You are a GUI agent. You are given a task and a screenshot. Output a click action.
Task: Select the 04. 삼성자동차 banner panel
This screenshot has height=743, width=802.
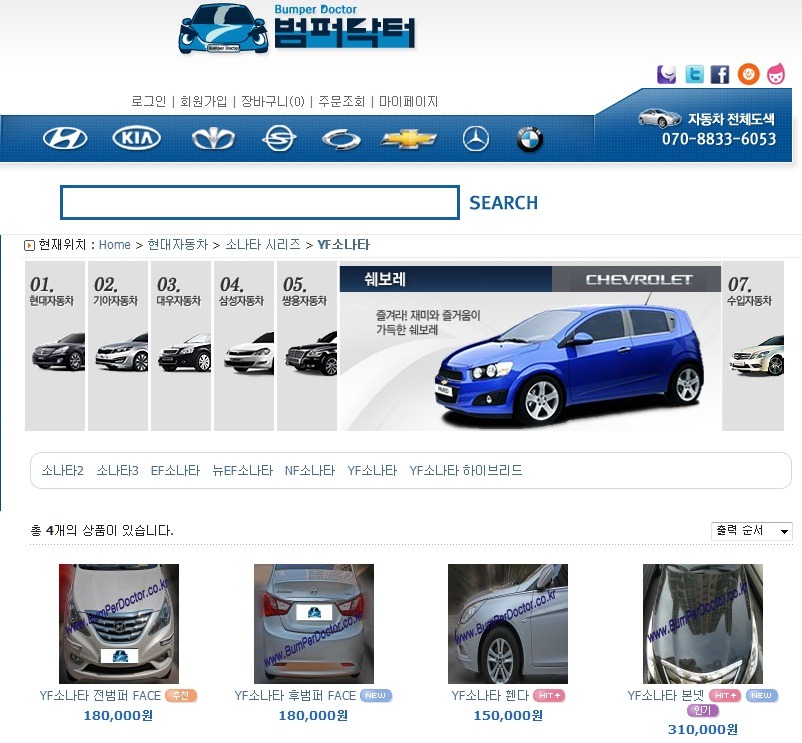[x=243, y=346]
